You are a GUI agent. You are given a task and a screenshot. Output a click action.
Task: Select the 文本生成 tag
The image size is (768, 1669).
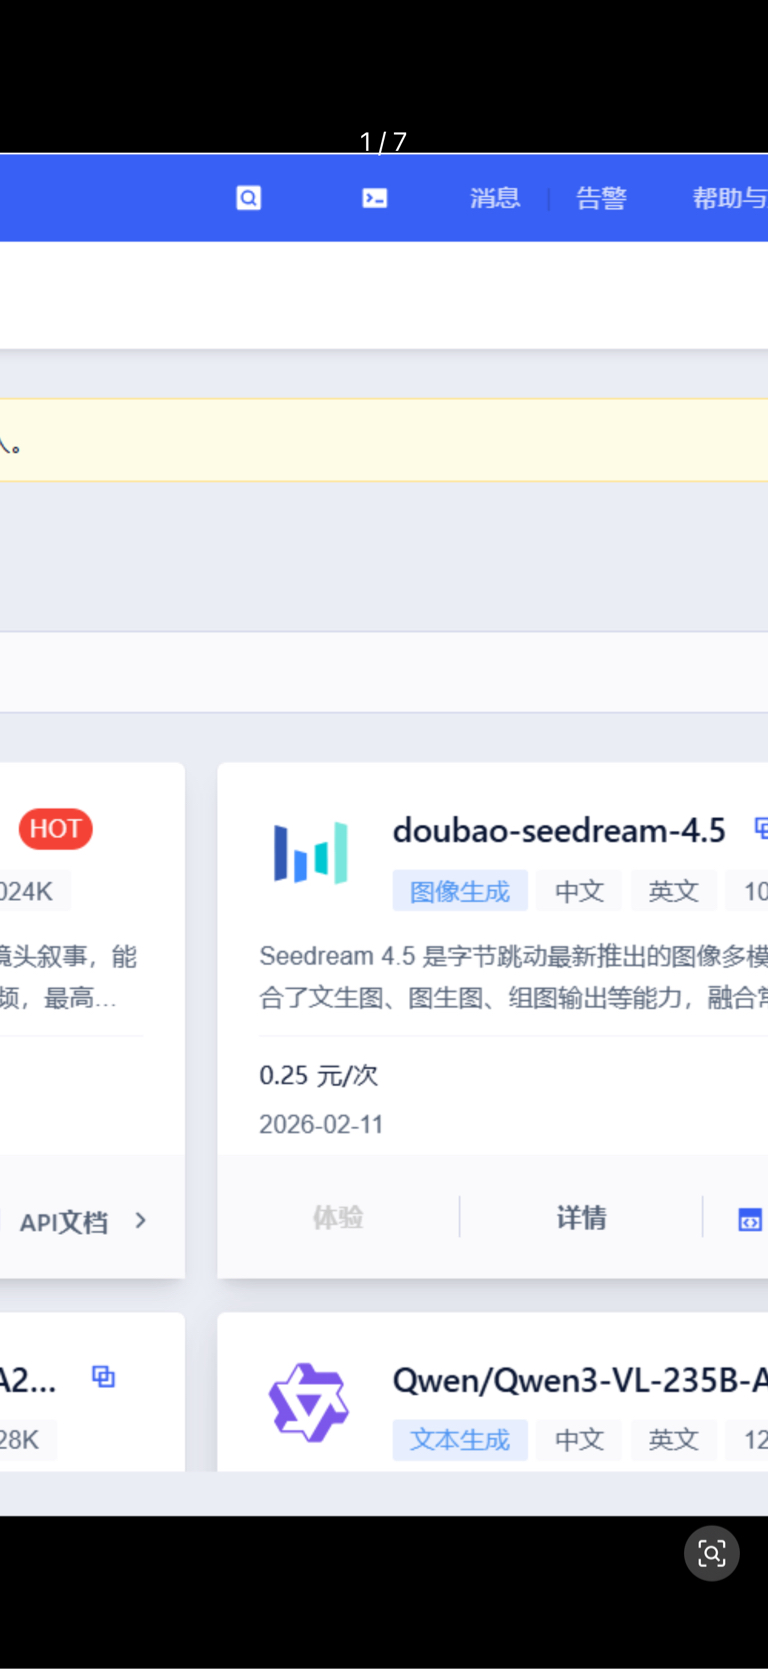(460, 1440)
